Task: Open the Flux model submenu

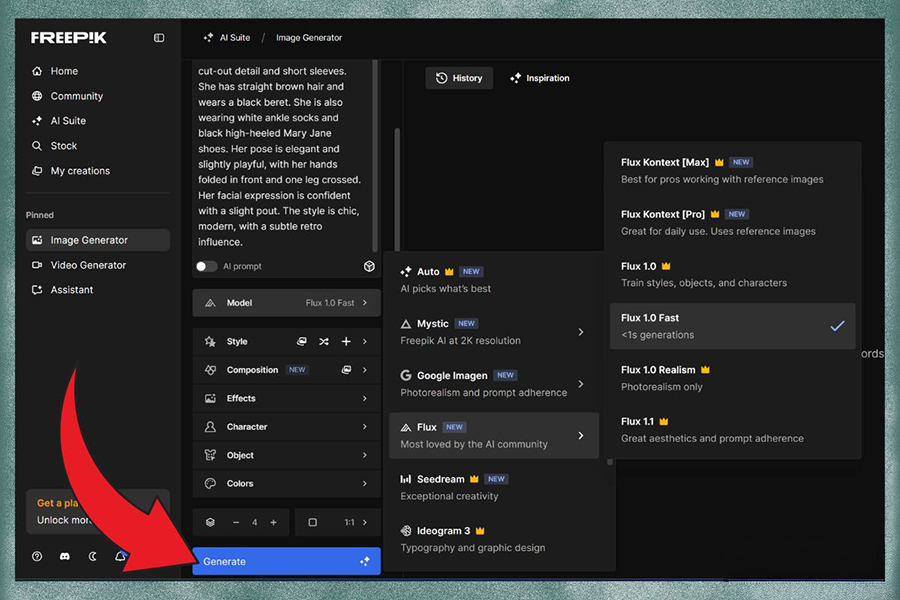Action: 494,435
